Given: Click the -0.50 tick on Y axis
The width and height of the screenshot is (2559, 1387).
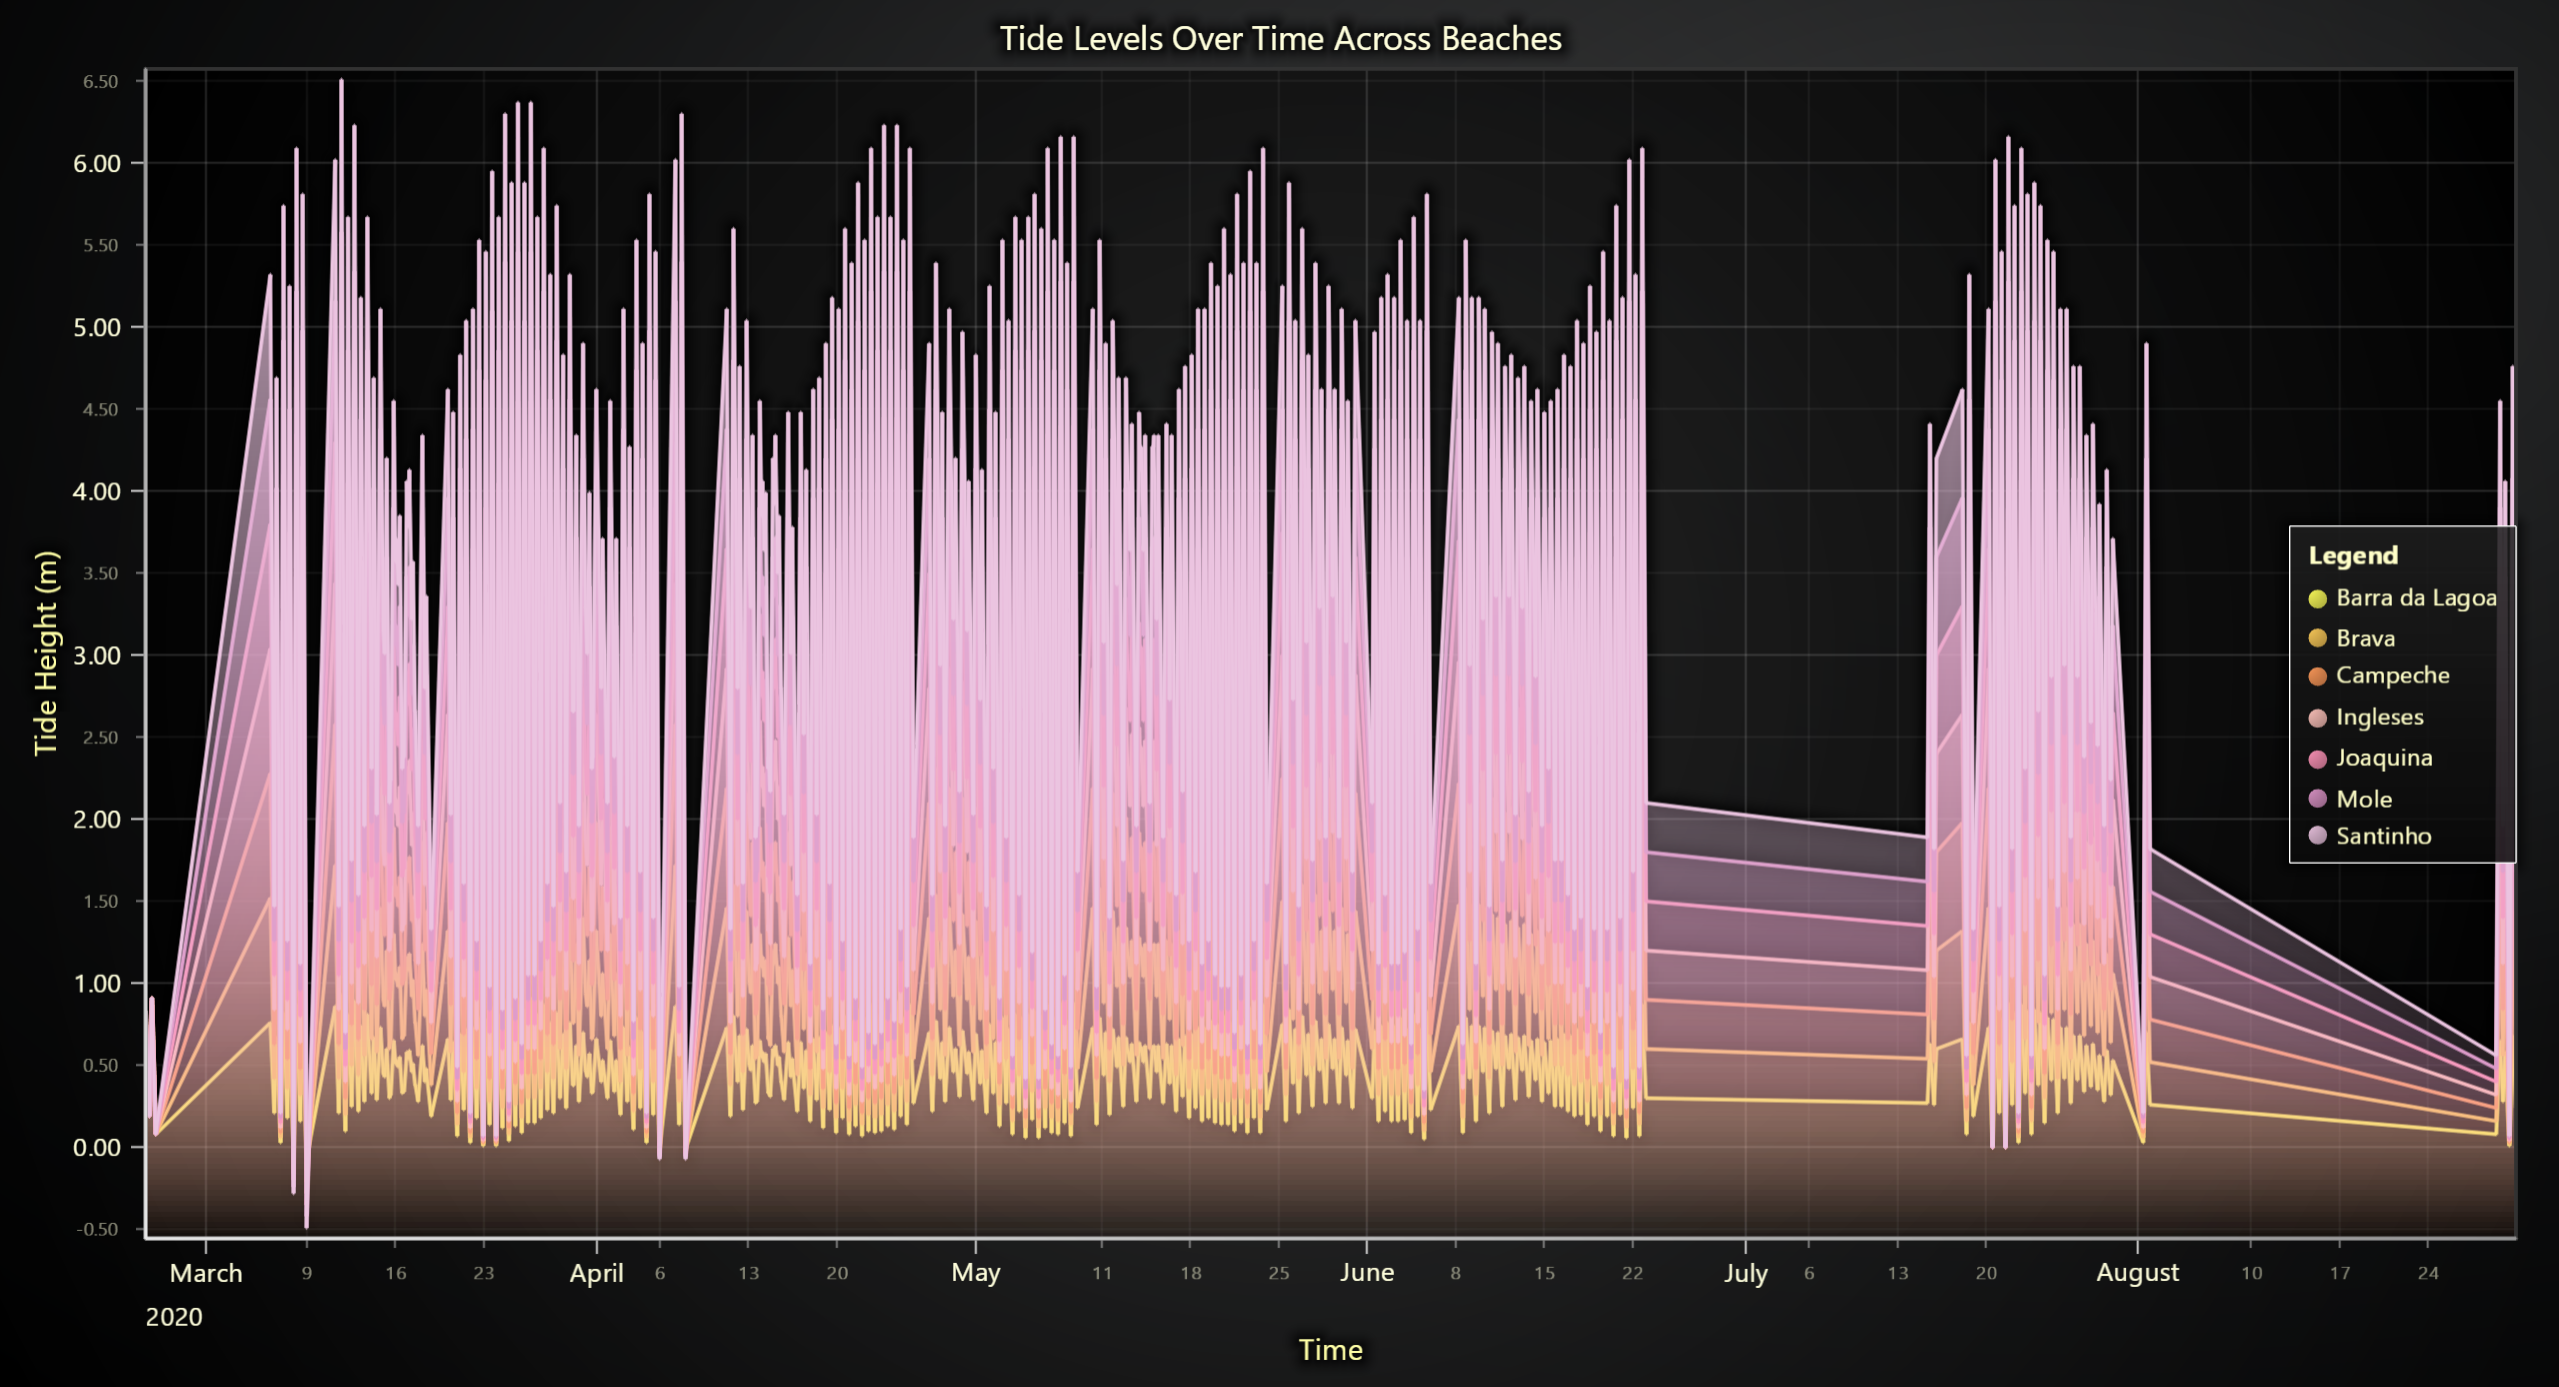Looking at the screenshot, I should tap(97, 1230).
